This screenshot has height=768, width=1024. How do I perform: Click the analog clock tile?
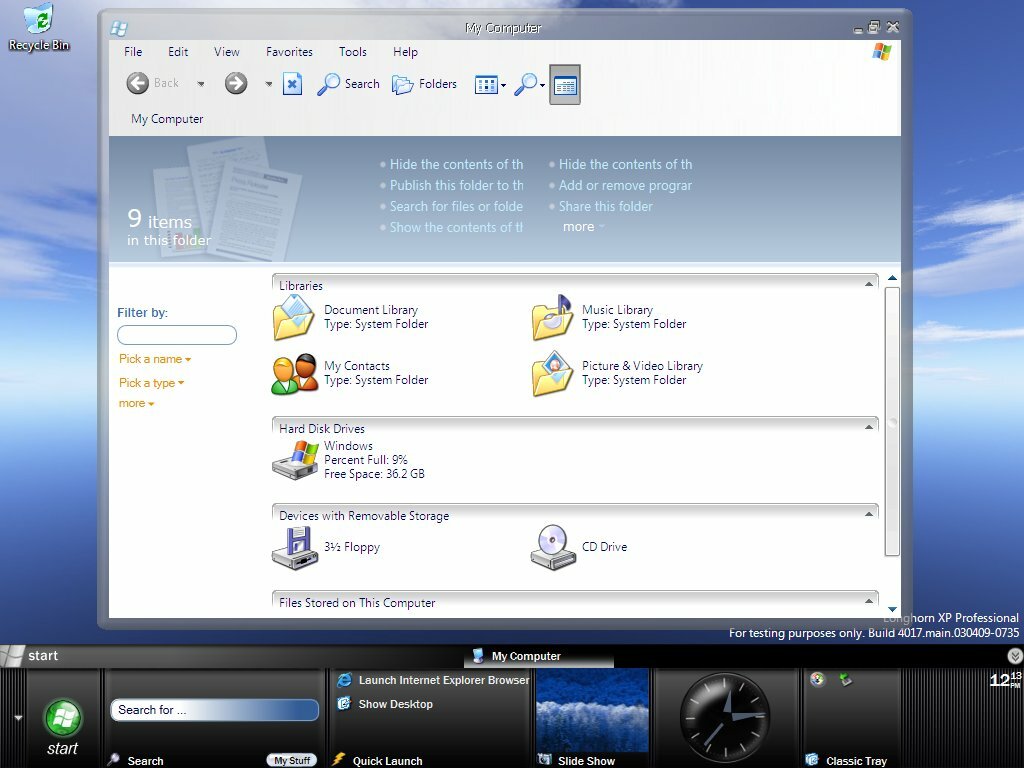(725, 716)
